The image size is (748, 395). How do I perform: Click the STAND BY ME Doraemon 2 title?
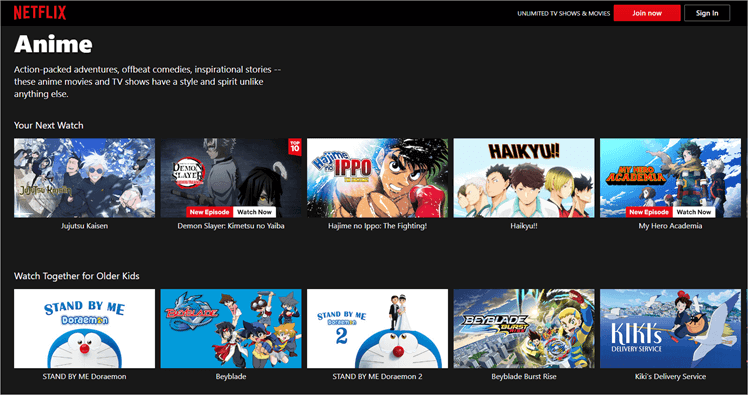tap(377, 376)
